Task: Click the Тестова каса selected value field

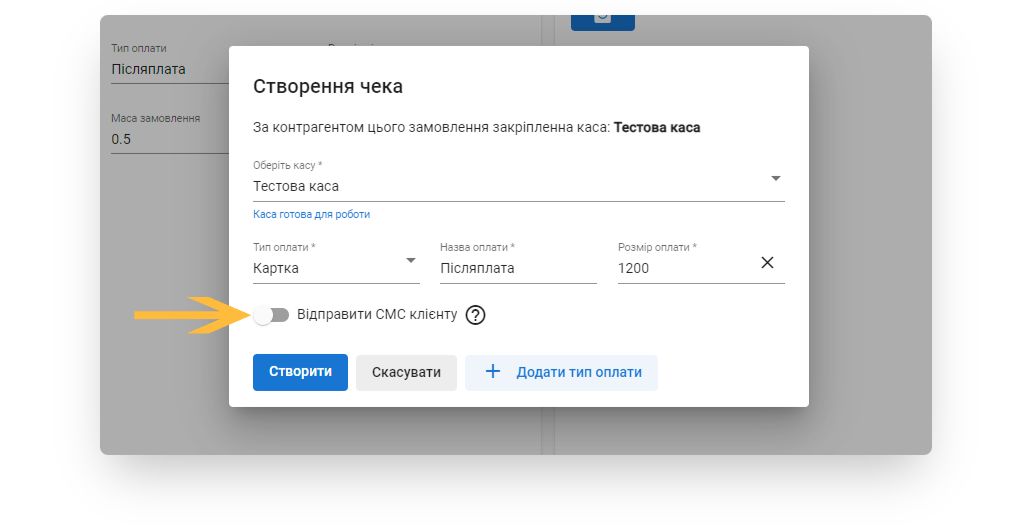Action: (x=500, y=186)
